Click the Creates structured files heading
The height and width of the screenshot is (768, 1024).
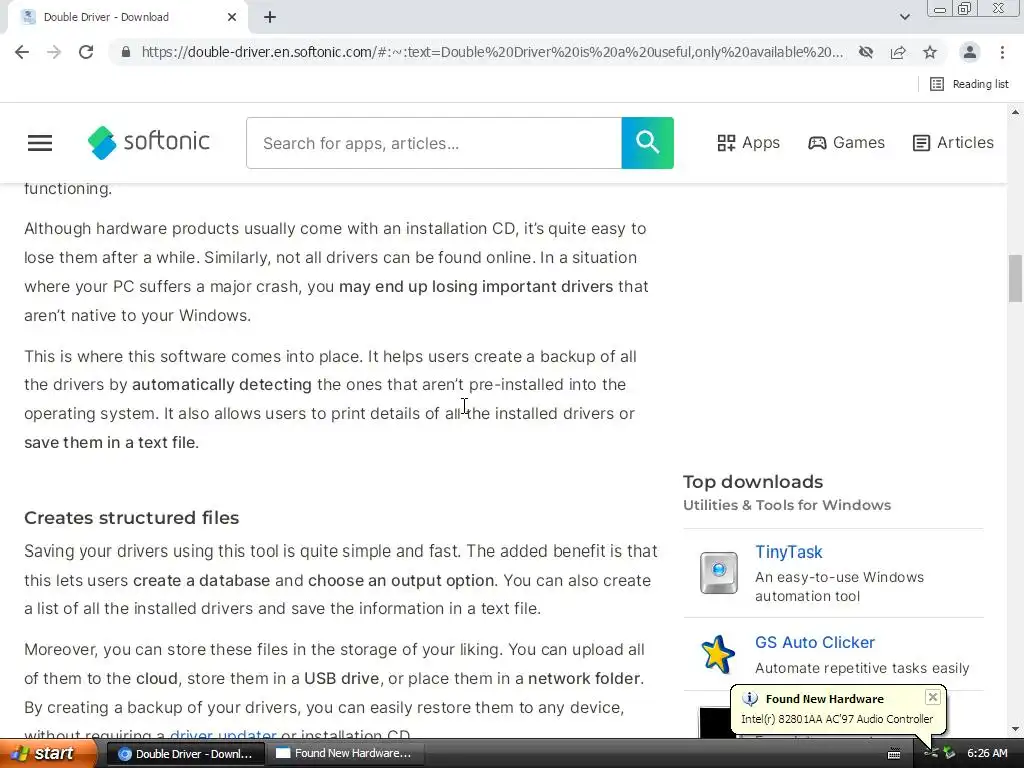pyautogui.click(x=132, y=518)
